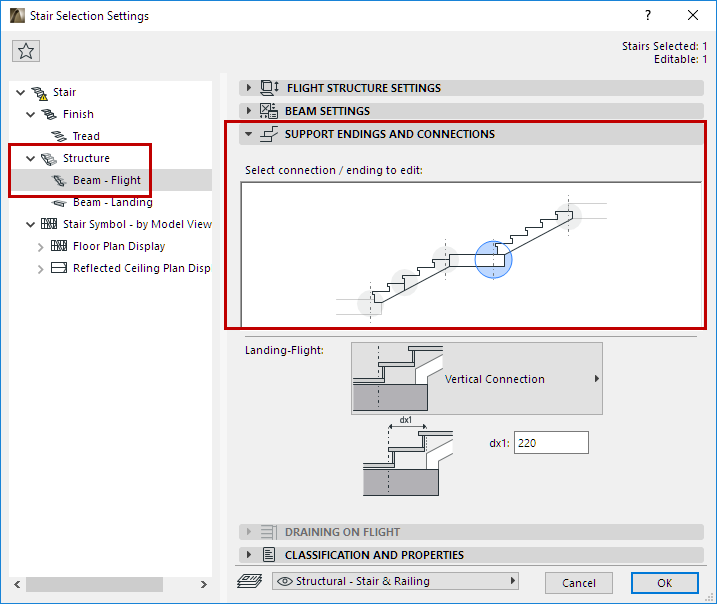
Task: Open the Structural - Stair & Railing layer dropdown
Action: (x=395, y=581)
